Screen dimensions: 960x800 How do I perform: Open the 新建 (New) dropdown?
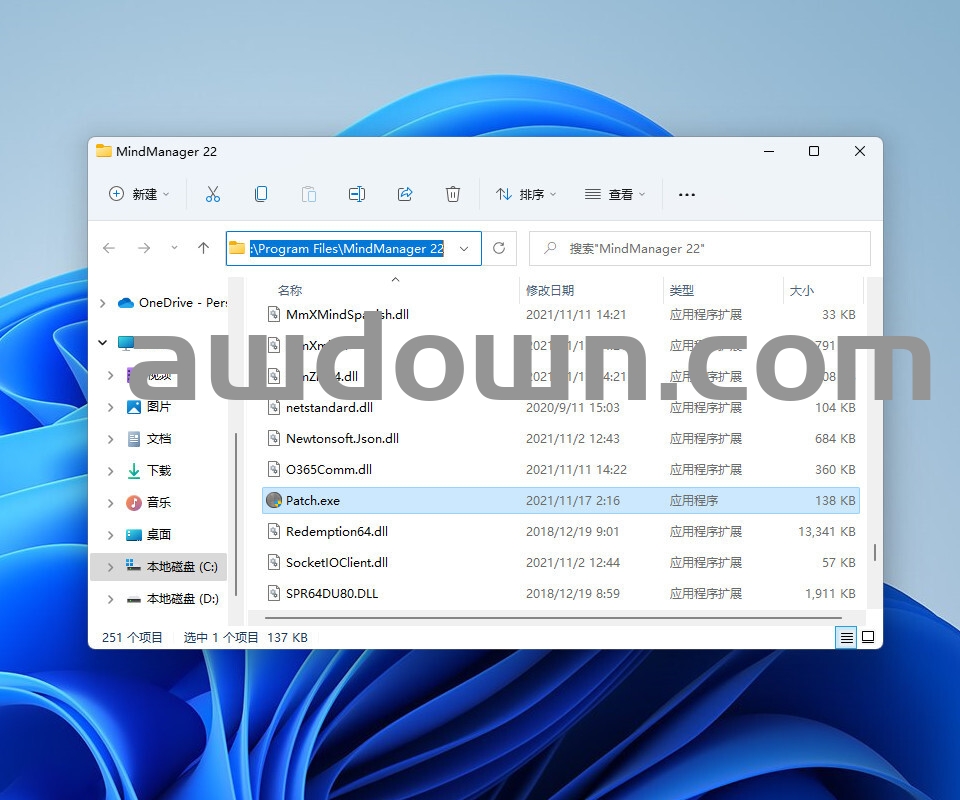pyautogui.click(x=139, y=194)
